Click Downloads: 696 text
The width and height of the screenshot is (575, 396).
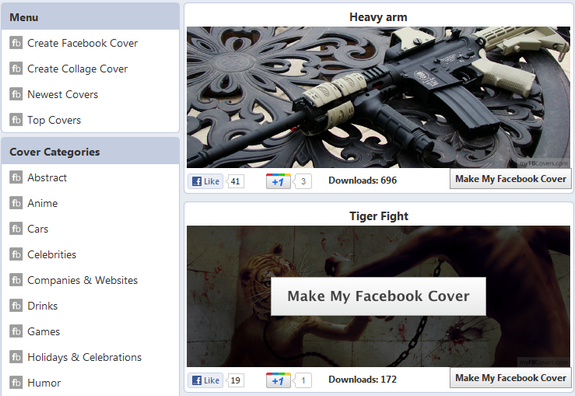click(x=362, y=180)
